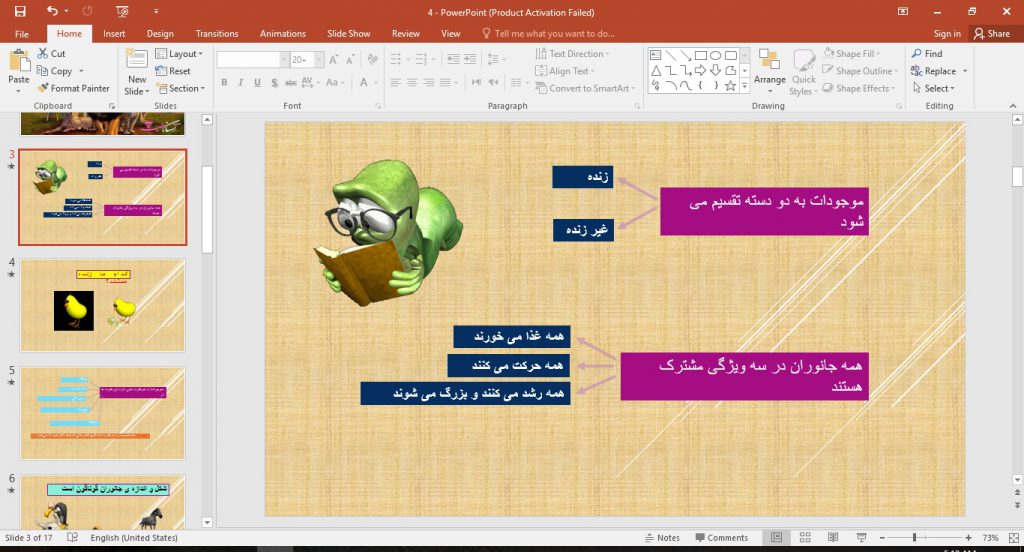Open the Design ribbon tab
The image size is (1024, 552).
(160, 33)
